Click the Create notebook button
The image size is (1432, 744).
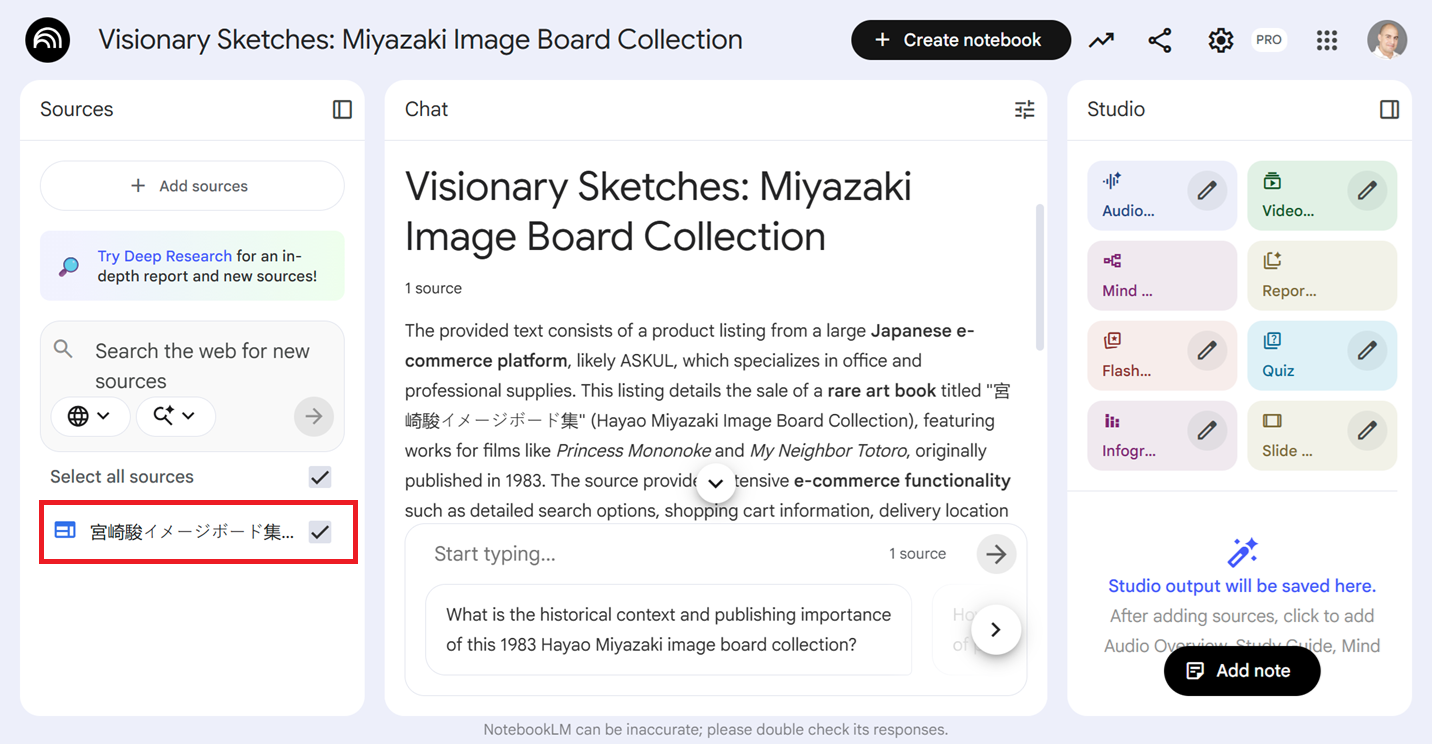[960, 41]
